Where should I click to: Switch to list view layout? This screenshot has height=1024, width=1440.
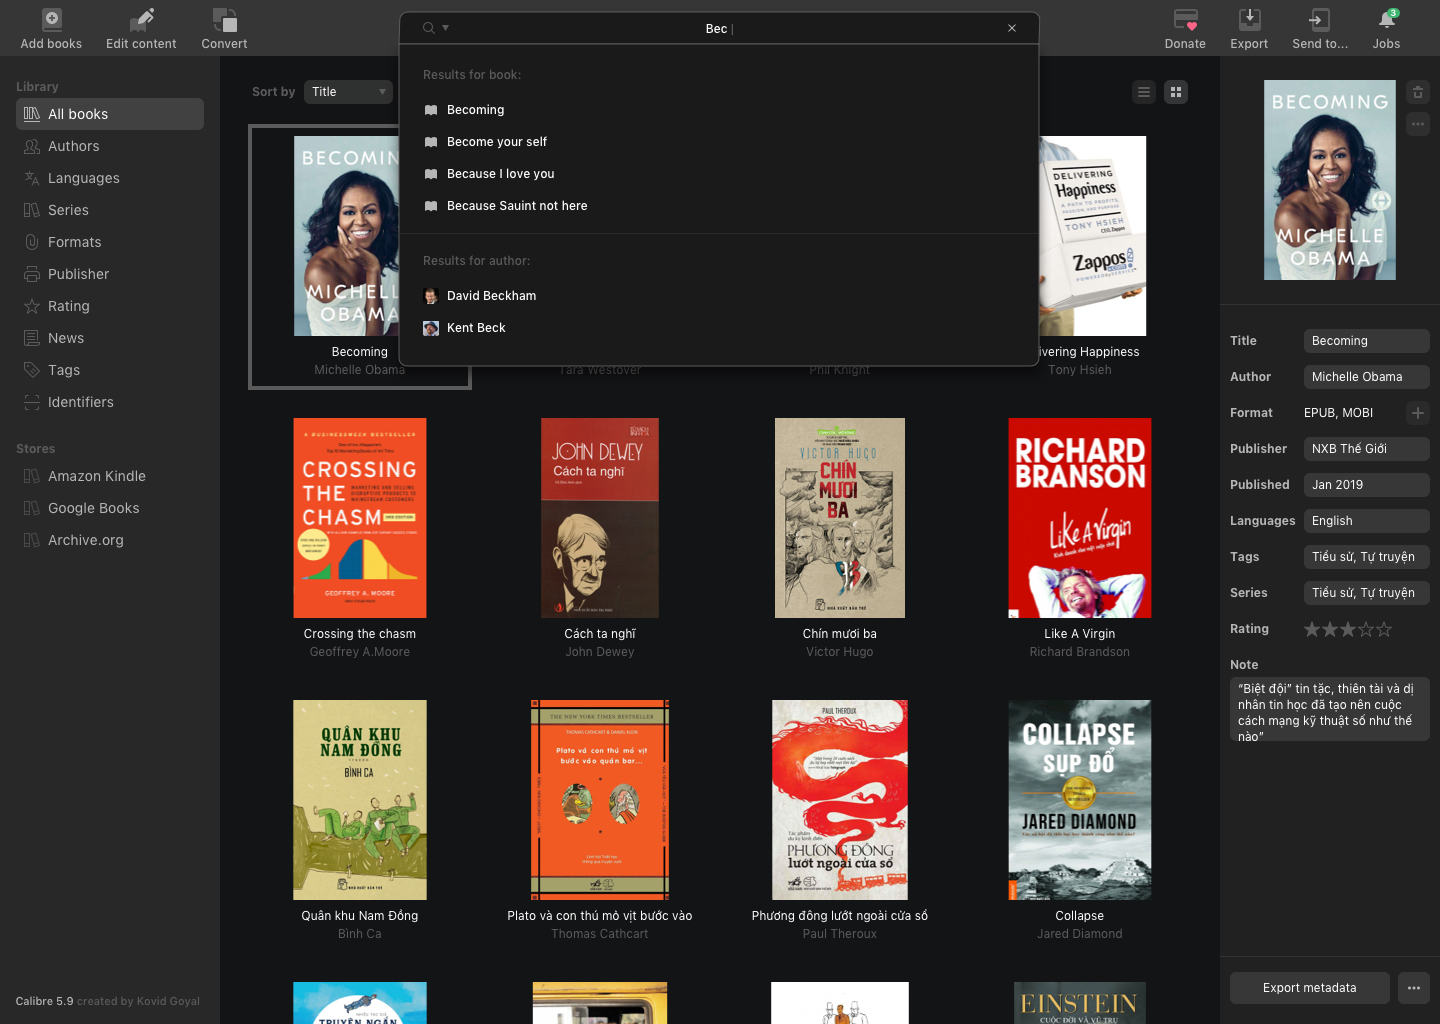1144,92
